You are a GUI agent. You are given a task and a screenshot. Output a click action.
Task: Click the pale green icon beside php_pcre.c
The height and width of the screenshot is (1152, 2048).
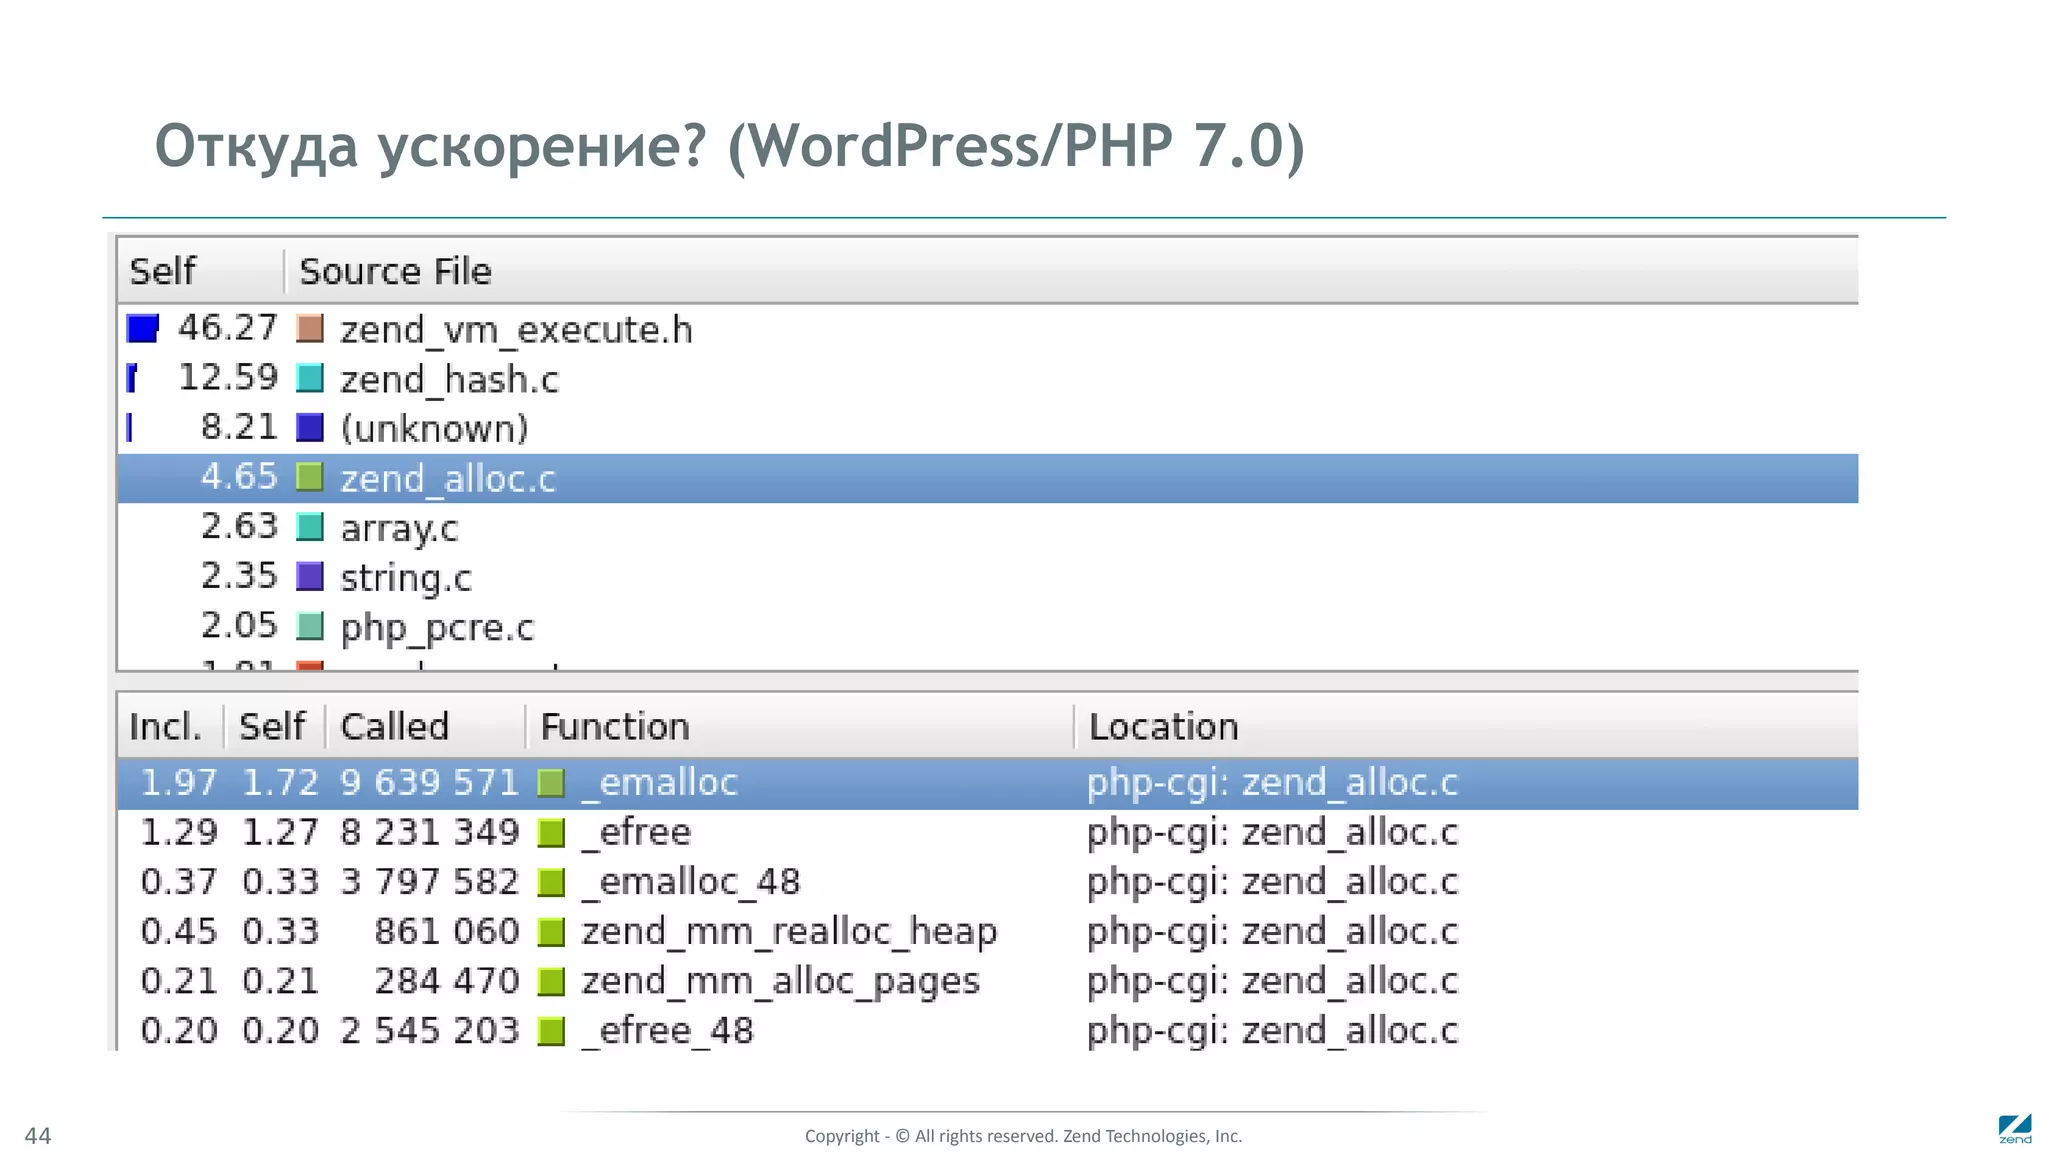coord(310,626)
